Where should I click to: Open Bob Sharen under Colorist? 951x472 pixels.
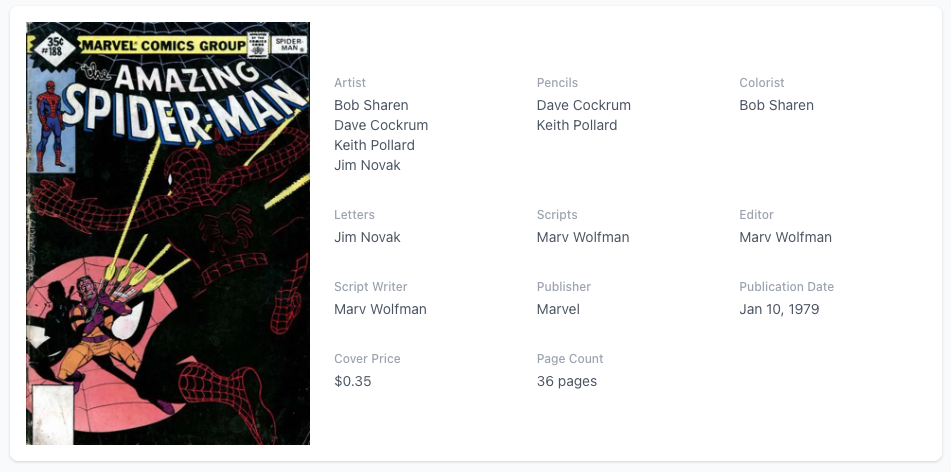coord(777,105)
